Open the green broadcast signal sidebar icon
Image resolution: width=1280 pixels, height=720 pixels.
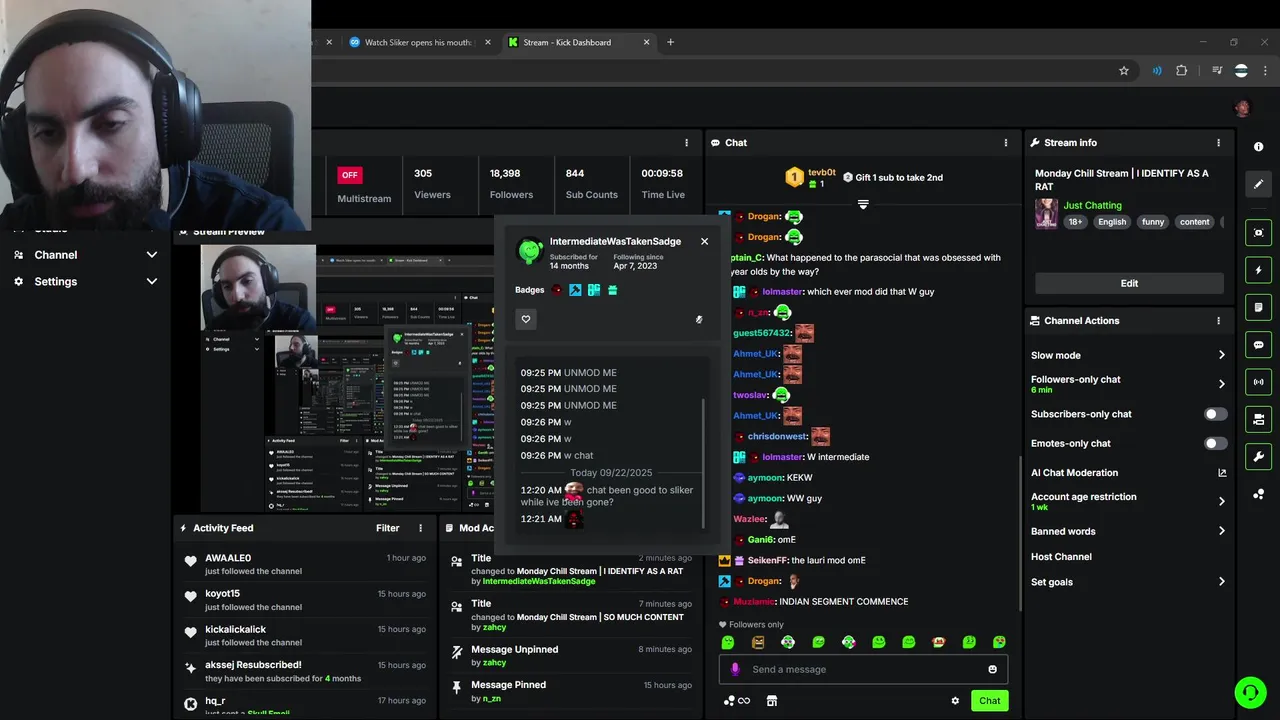[x=1258, y=382]
